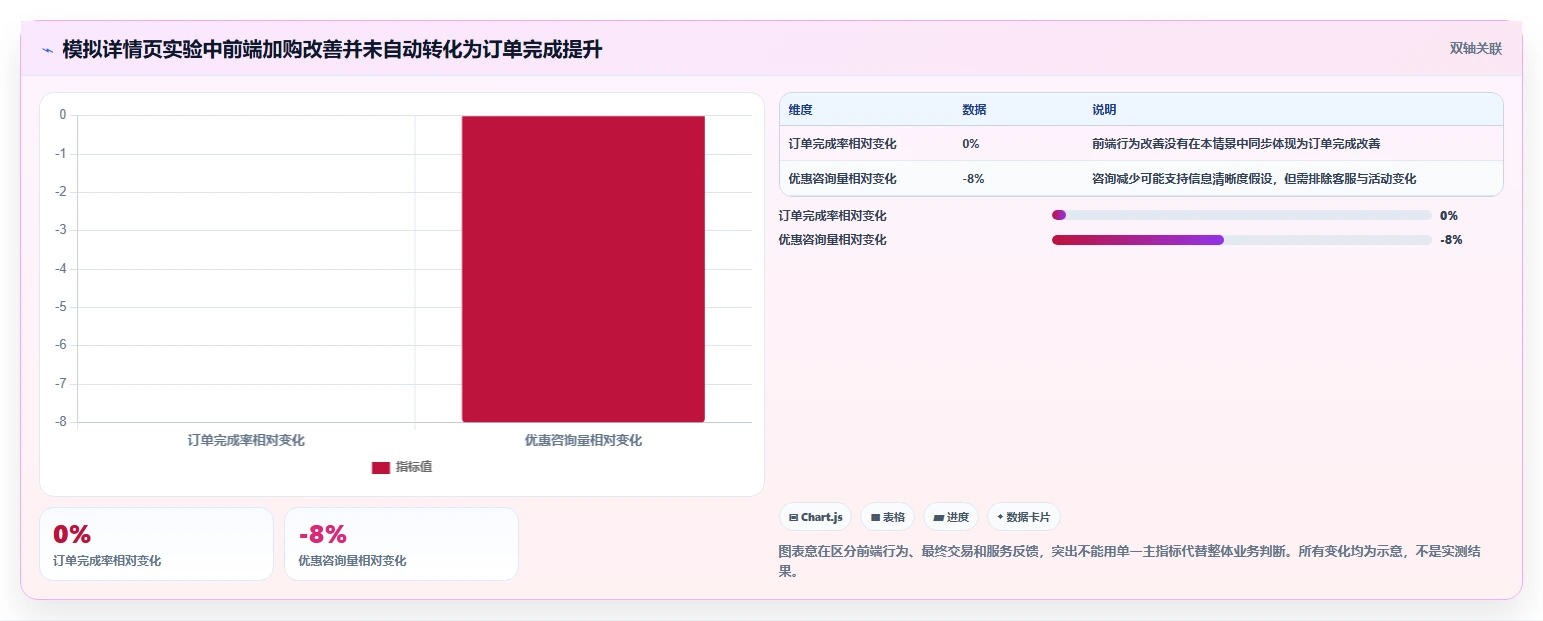Click the 0% data card
The width and height of the screenshot is (1543, 621).
(x=156, y=544)
